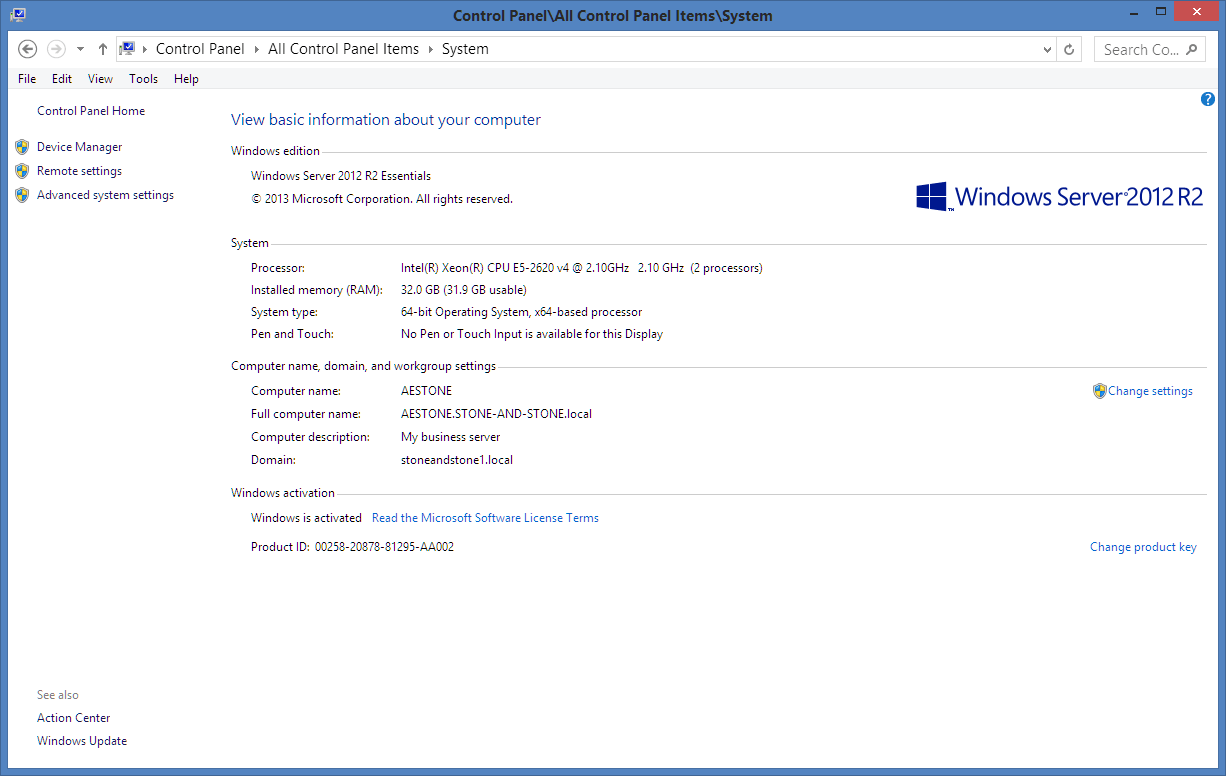Maximize the System window
The height and width of the screenshot is (776, 1226).
click(x=1160, y=12)
